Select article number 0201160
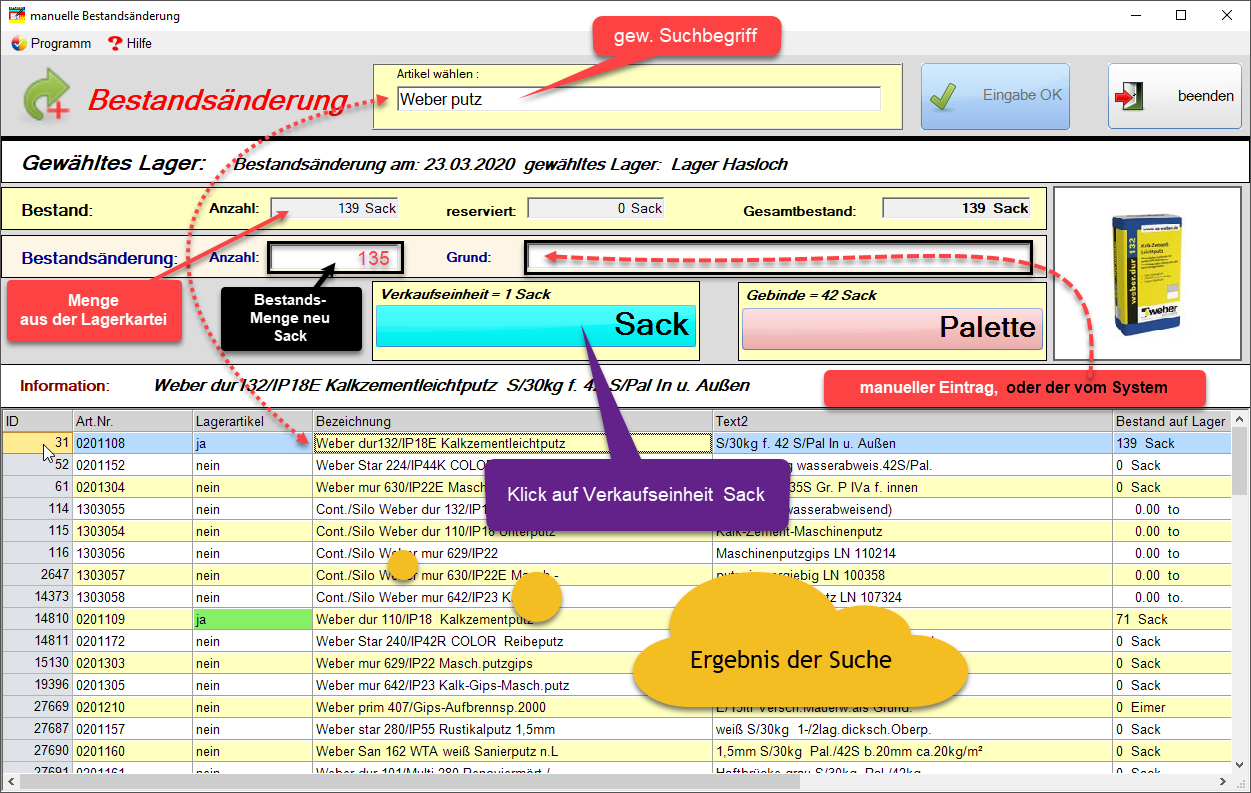Screen dimensions: 1251x793 133,751
